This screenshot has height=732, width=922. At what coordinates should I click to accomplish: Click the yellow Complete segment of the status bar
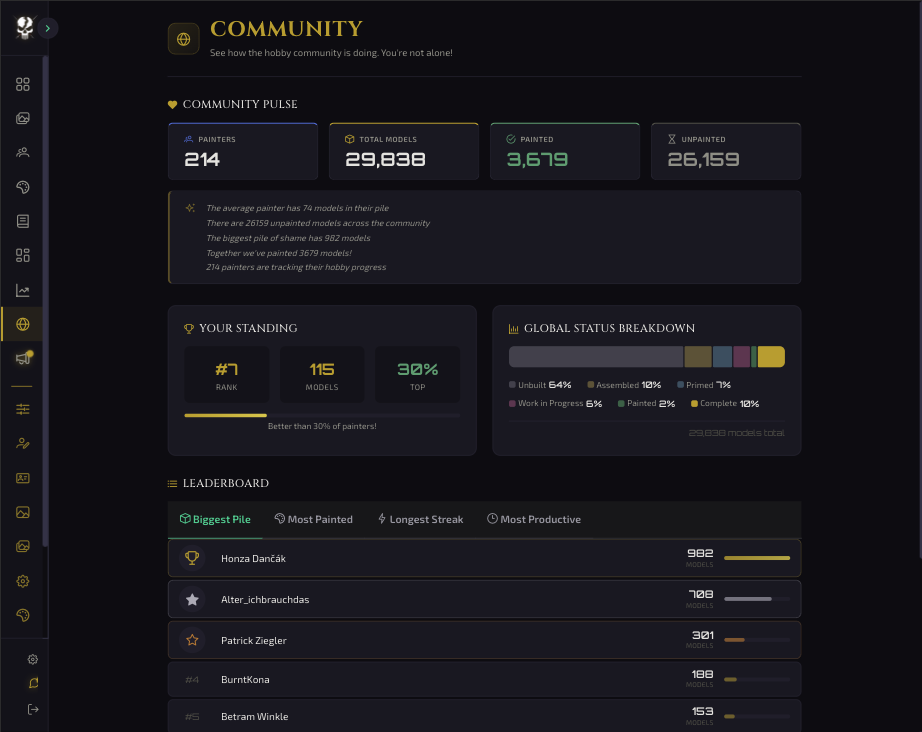click(x=769, y=356)
